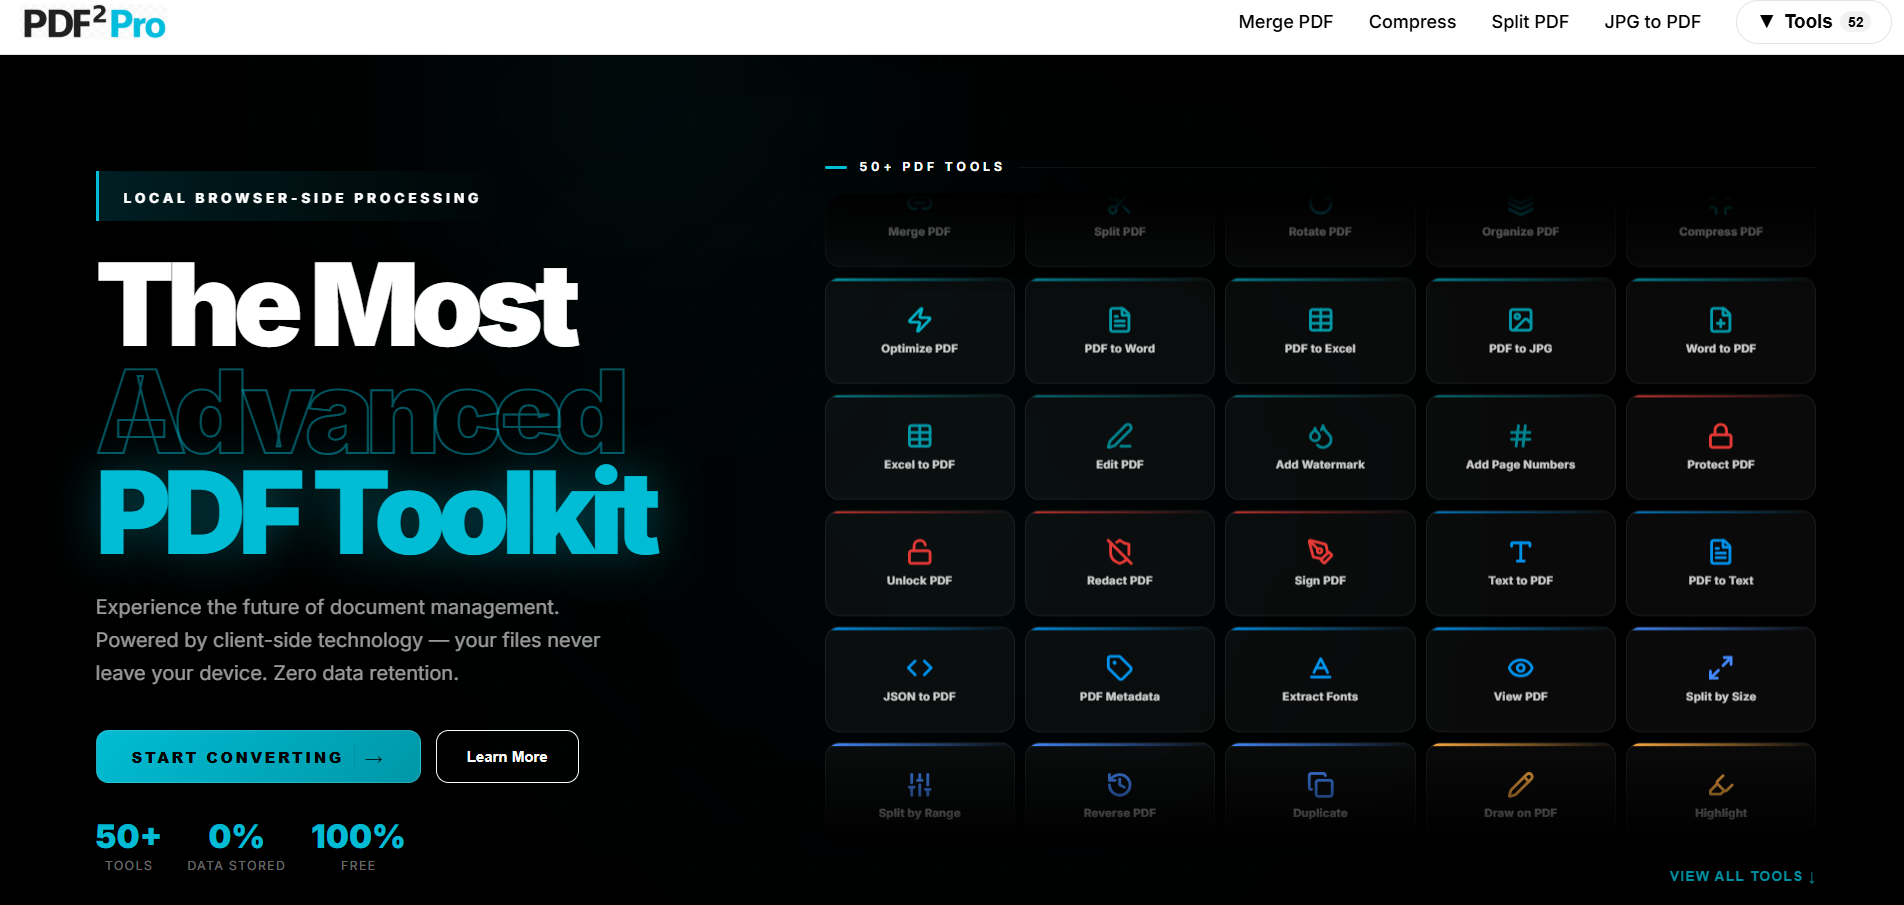Open the PDF to Excel tool
The height and width of the screenshot is (905, 1904).
pos(1320,331)
